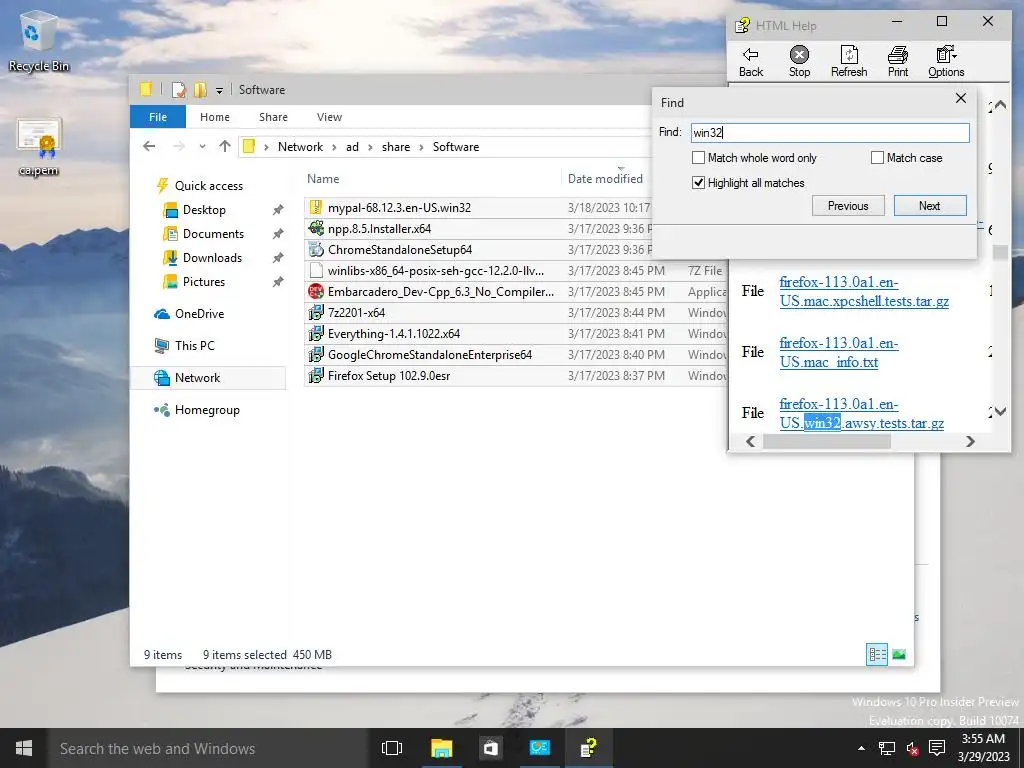Select ChromeStandaloneSetup64 file icon

tap(316, 249)
